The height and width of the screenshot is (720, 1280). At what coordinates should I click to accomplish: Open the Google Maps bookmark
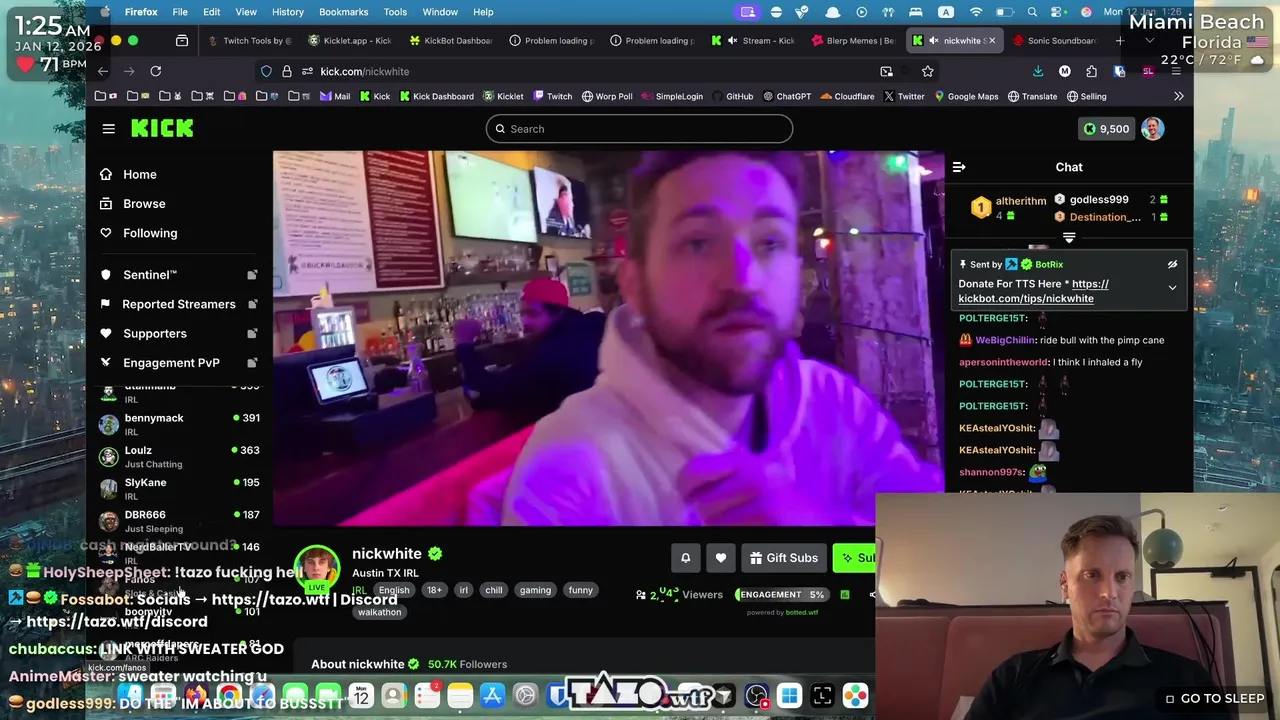pyautogui.click(x=966, y=97)
